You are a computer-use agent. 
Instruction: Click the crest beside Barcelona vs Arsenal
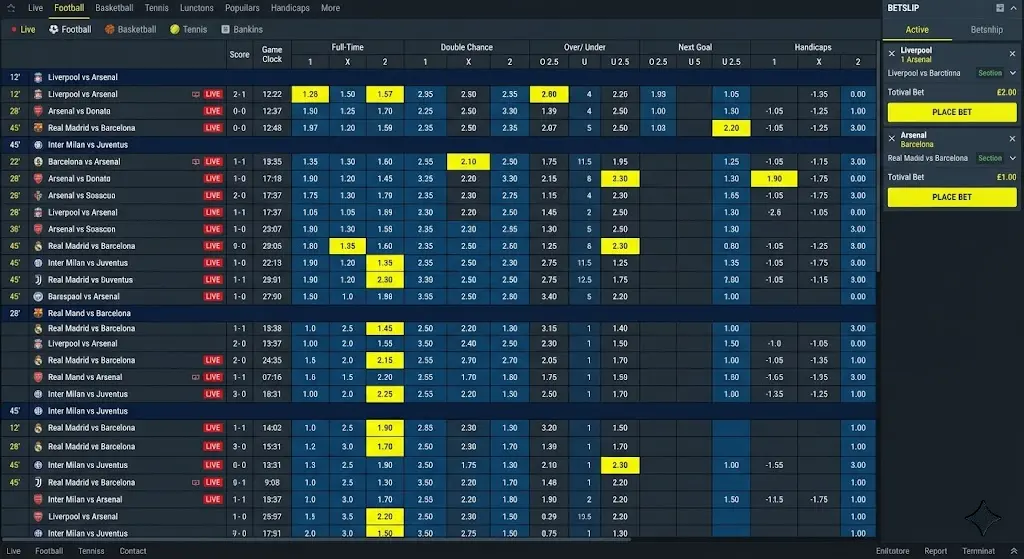(38, 162)
